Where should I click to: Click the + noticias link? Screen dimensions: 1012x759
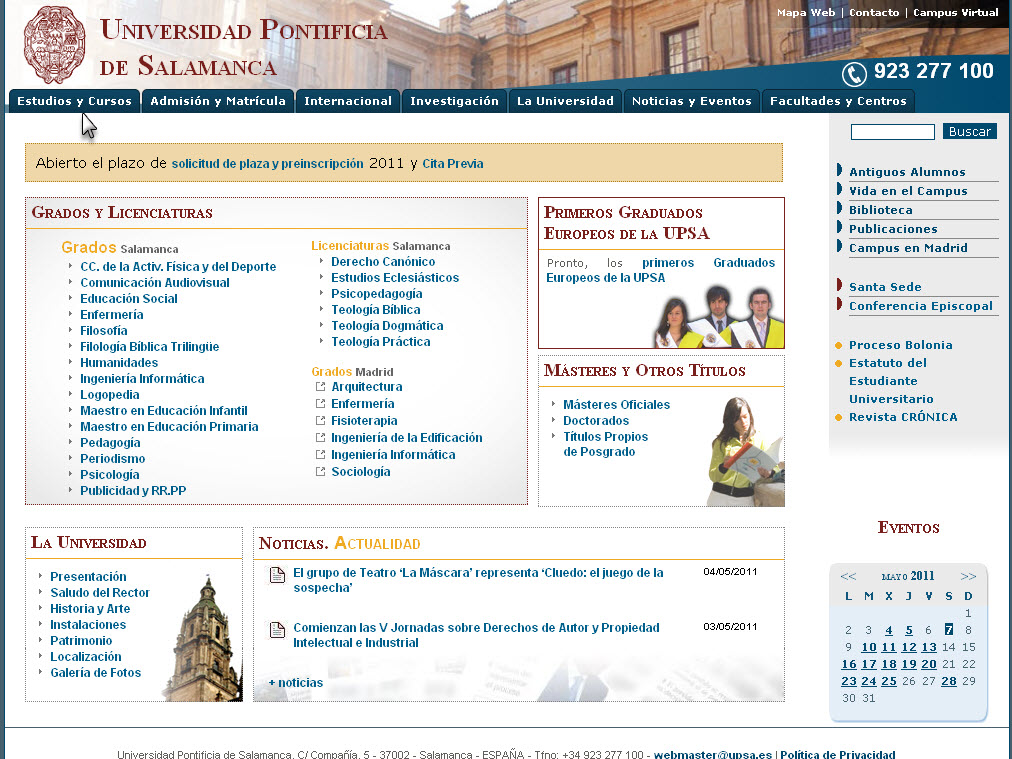tap(296, 683)
